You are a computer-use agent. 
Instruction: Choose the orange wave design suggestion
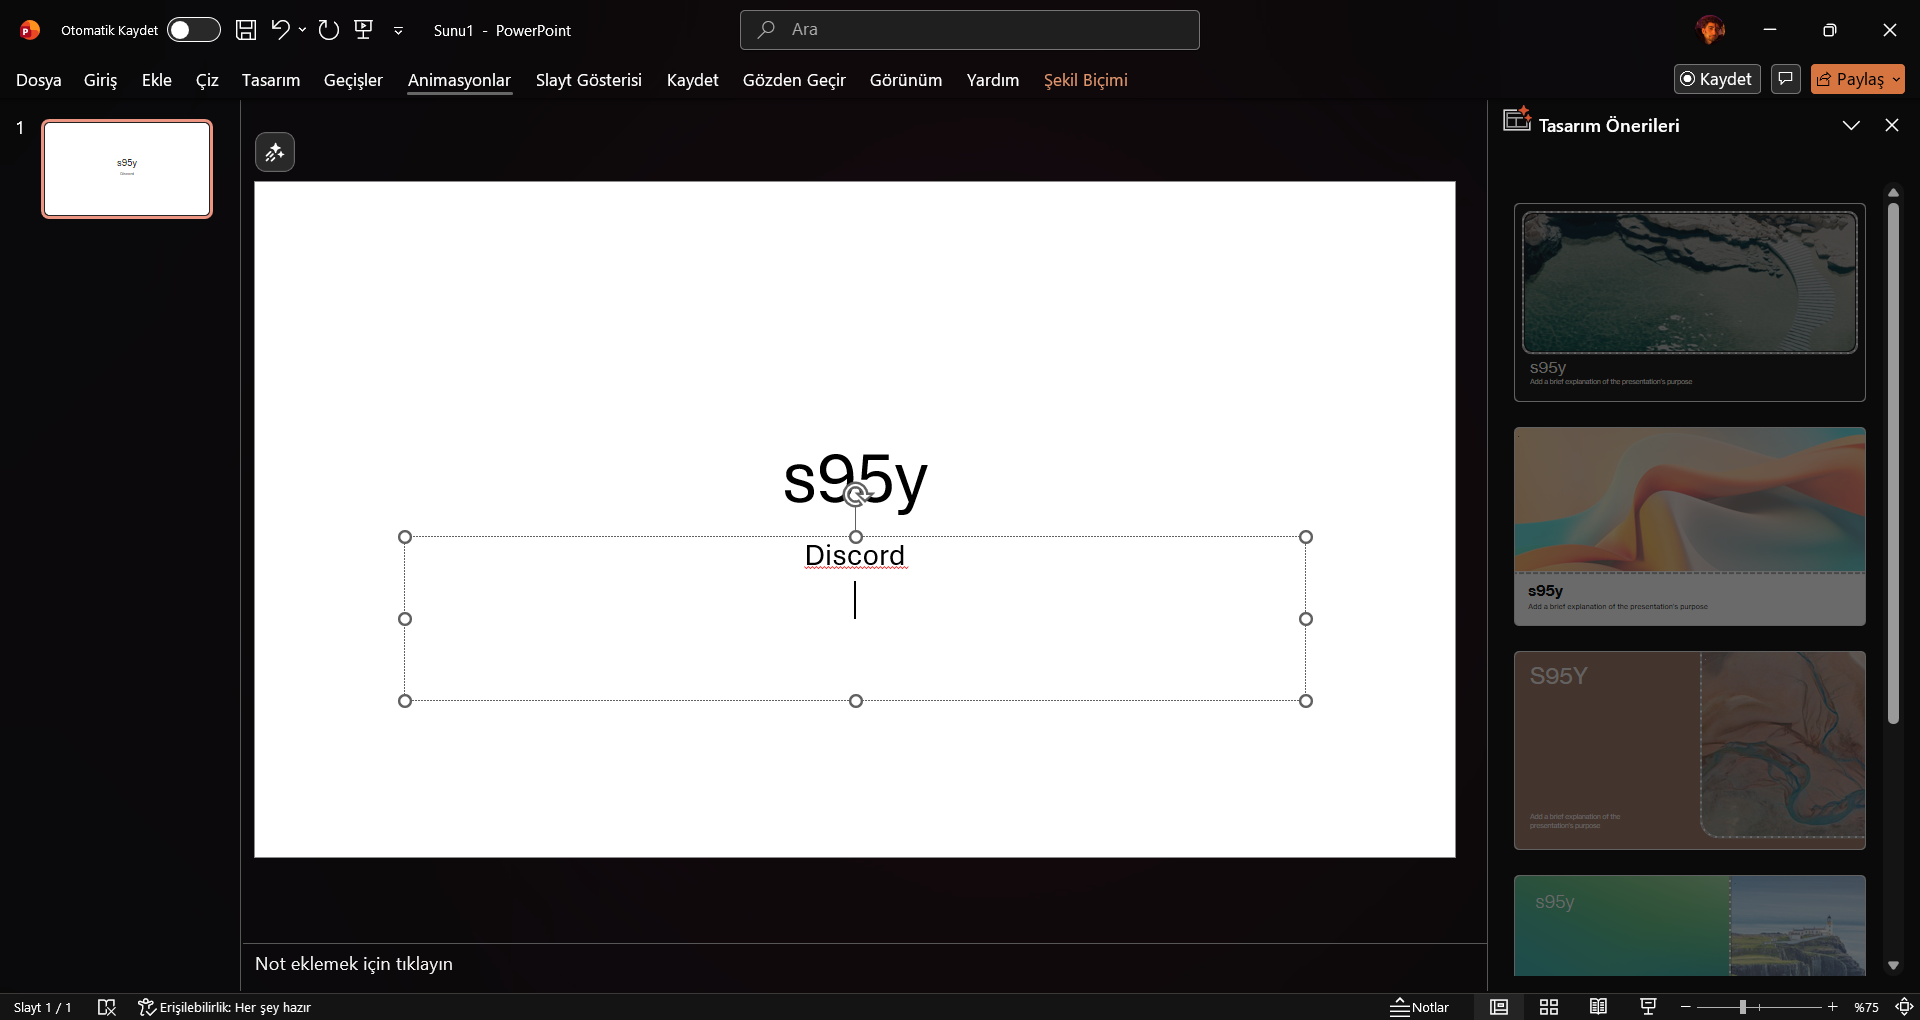[x=1690, y=527]
